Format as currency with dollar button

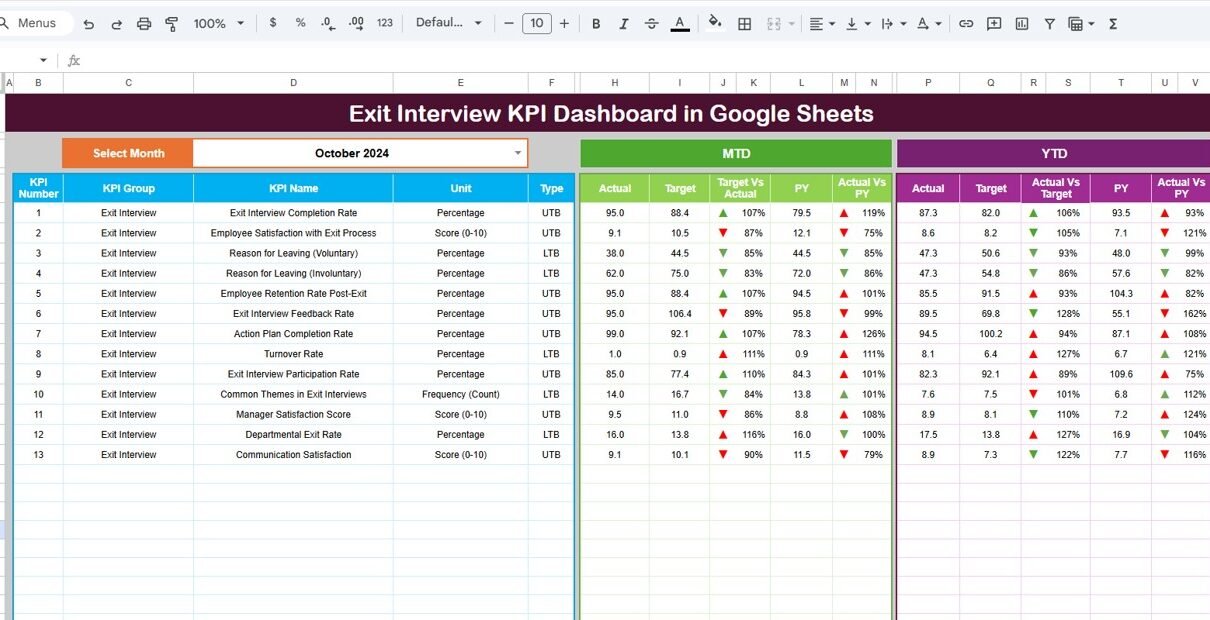click(273, 23)
